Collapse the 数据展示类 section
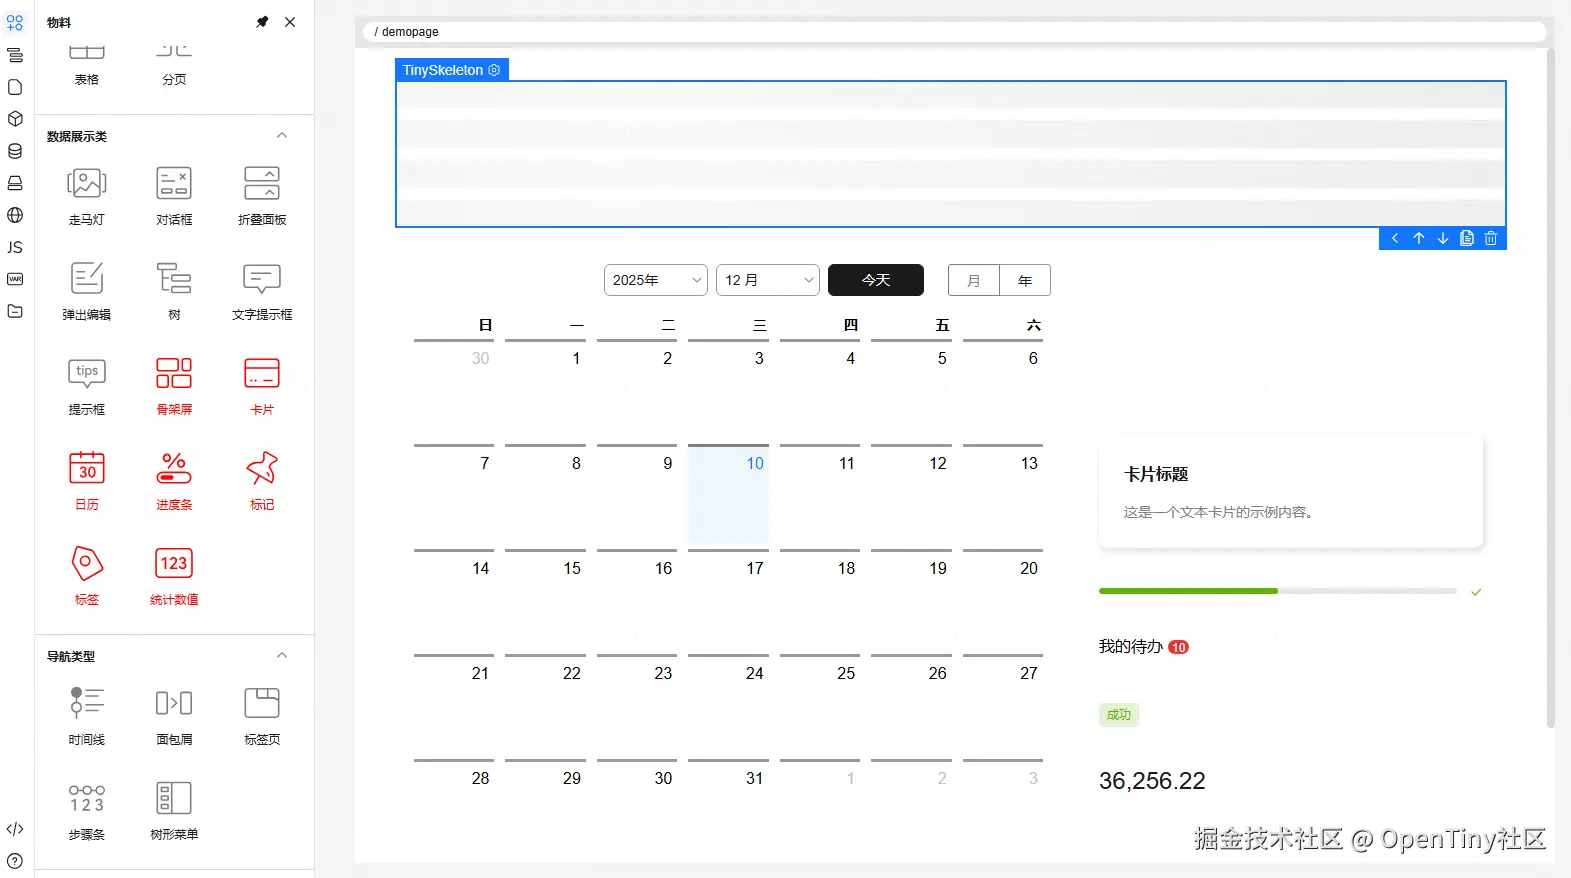This screenshot has width=1571, height=878. [282, 136]
